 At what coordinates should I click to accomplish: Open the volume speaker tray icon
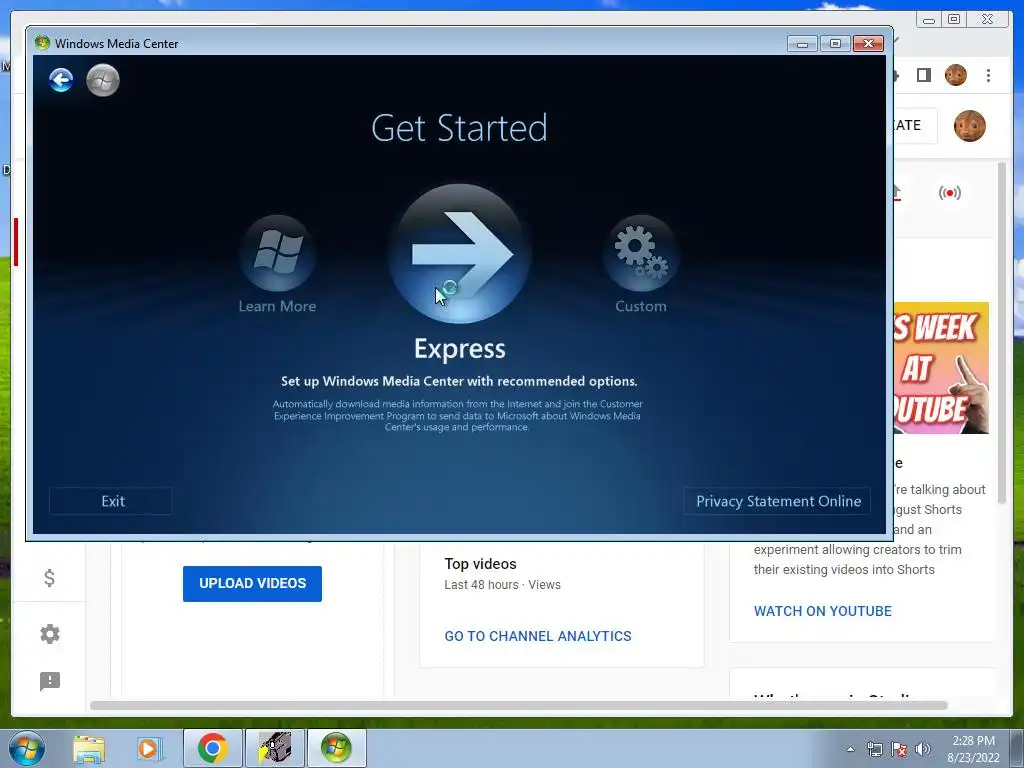click(923, 749)
